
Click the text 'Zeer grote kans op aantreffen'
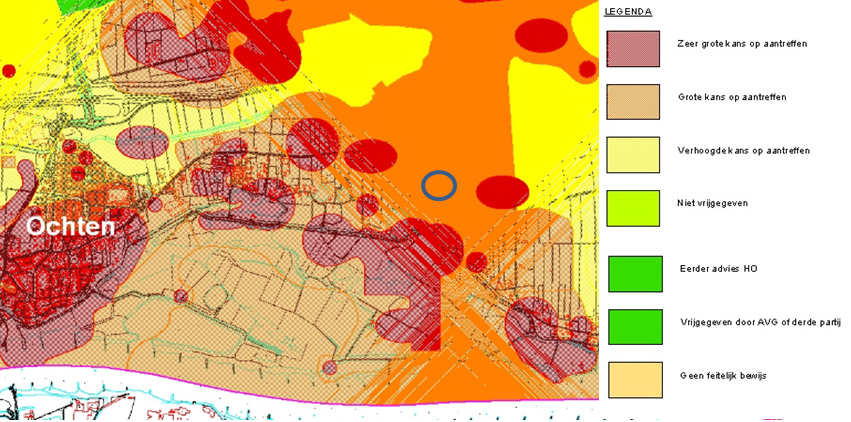coord(742,43)
